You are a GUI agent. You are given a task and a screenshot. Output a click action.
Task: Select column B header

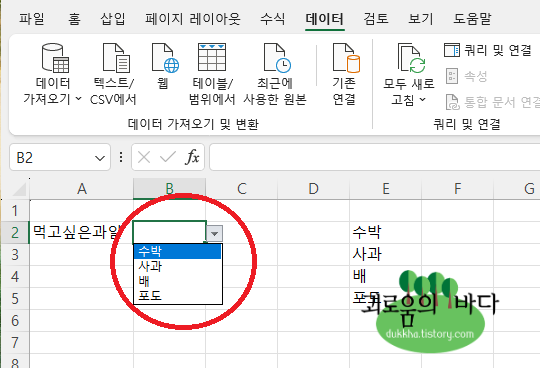169,189
